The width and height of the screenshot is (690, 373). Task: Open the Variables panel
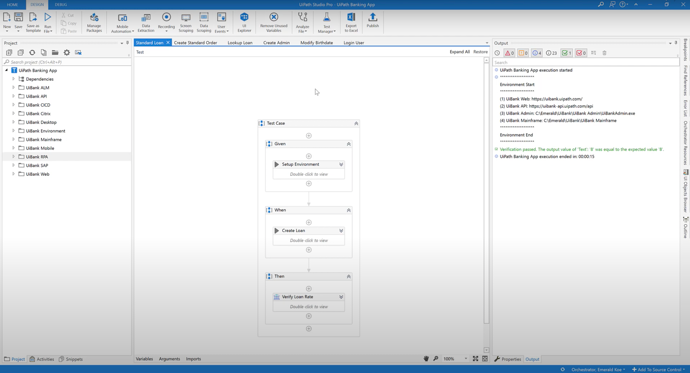144,359
